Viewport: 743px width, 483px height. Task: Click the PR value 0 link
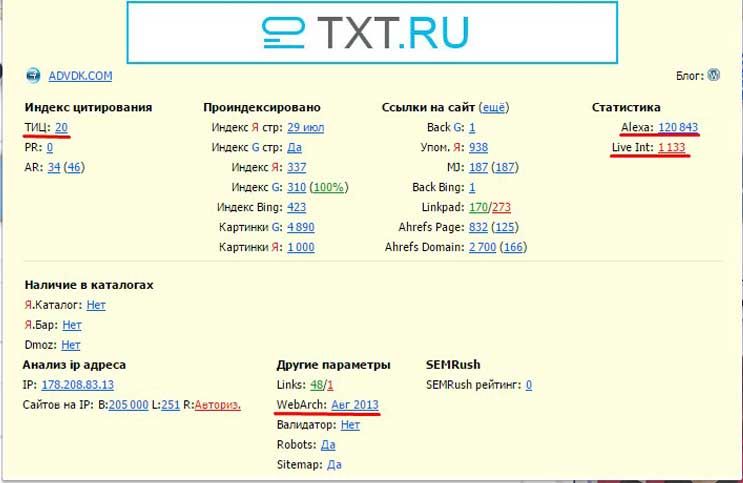tap(50, 147)
